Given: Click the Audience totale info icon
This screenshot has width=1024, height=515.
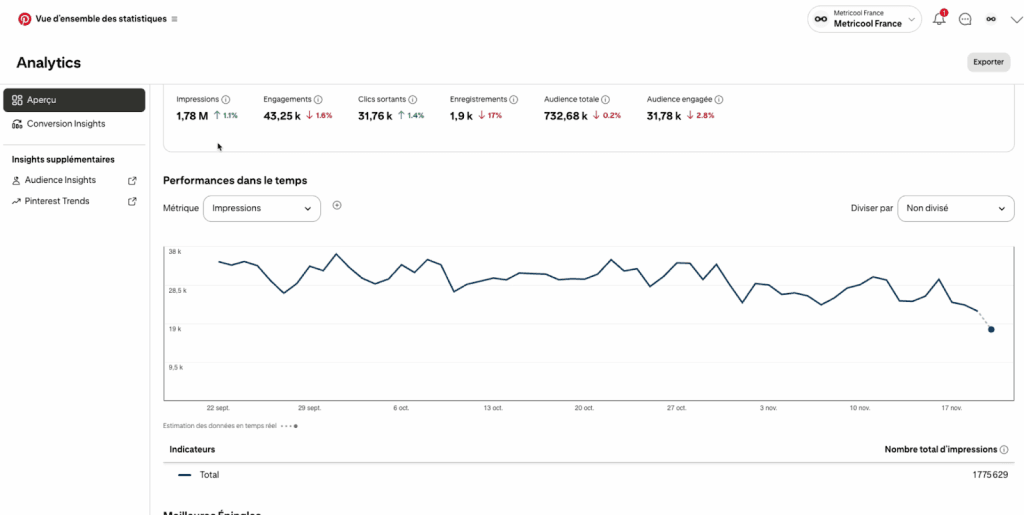Looking at the screenshot, I should [x=606, y=100].
